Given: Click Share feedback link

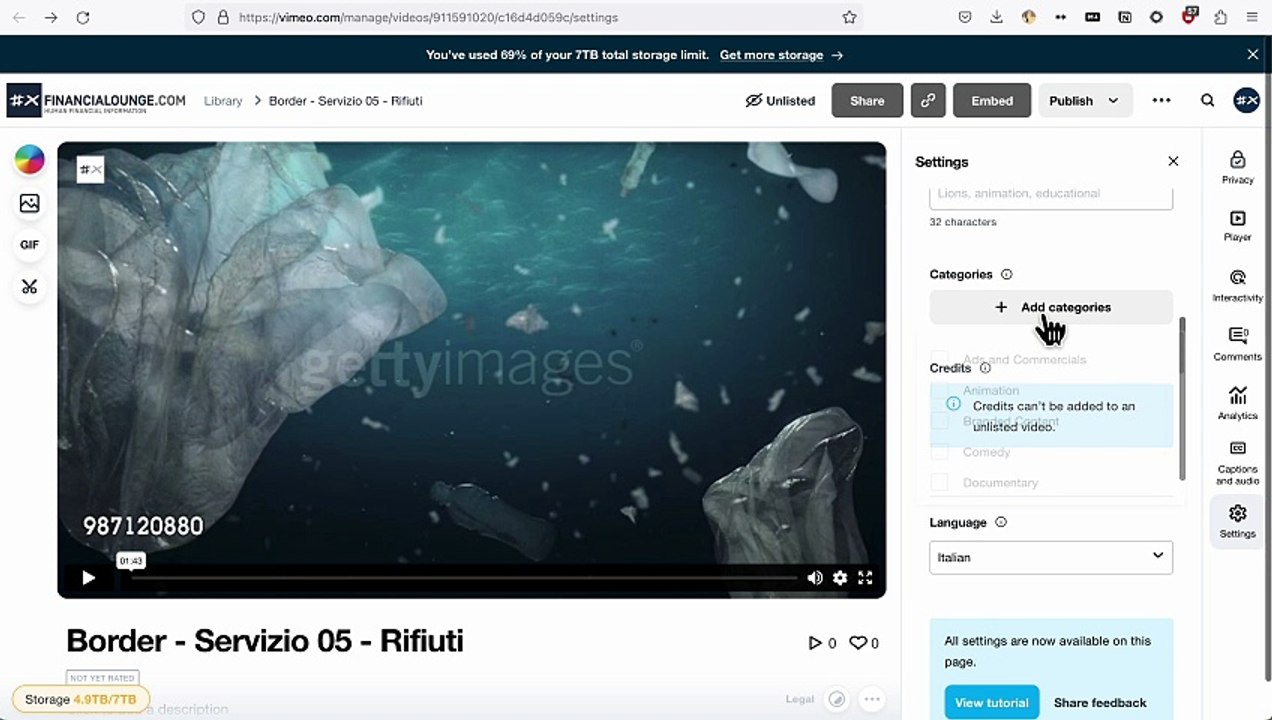Looking at the screenshot, I should pos(1100,702).
